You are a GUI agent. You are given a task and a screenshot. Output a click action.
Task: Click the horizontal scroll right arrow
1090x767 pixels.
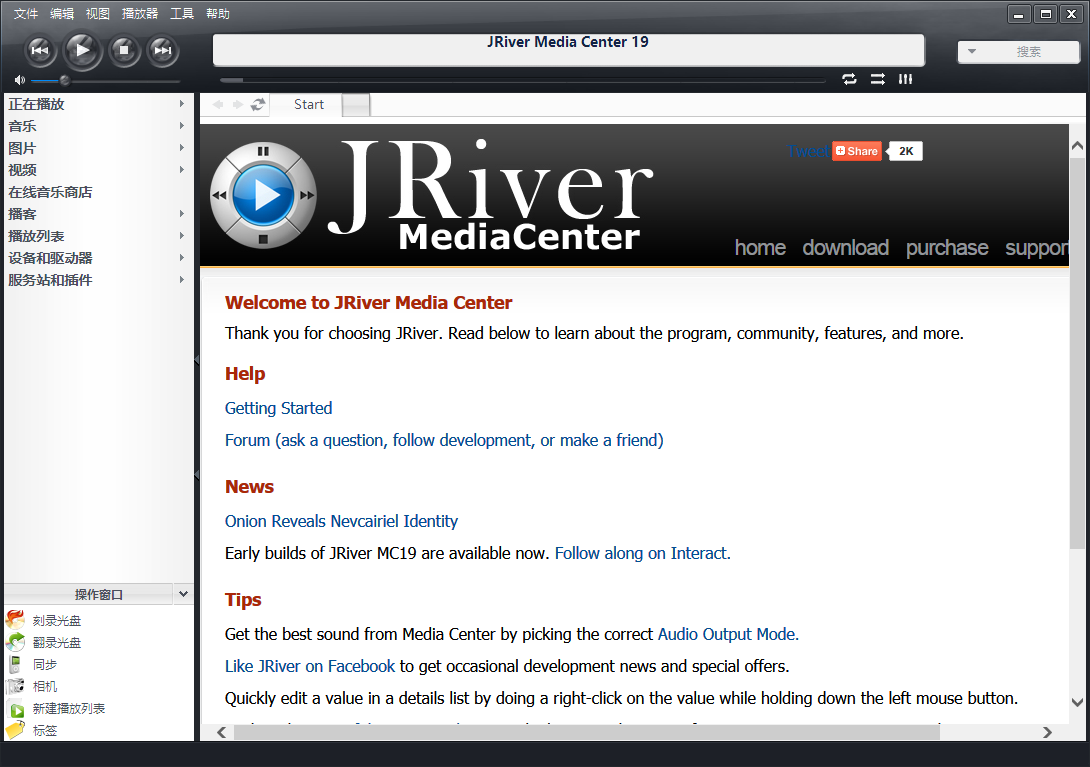[1047, 732]
